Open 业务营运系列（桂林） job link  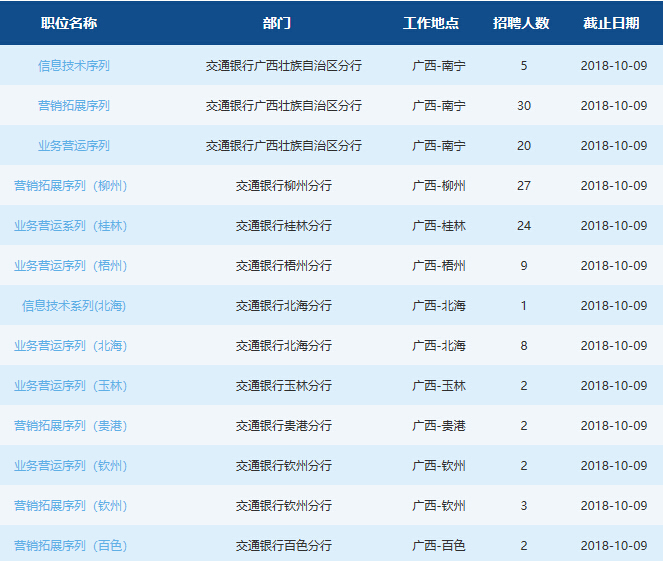(71, 225)
